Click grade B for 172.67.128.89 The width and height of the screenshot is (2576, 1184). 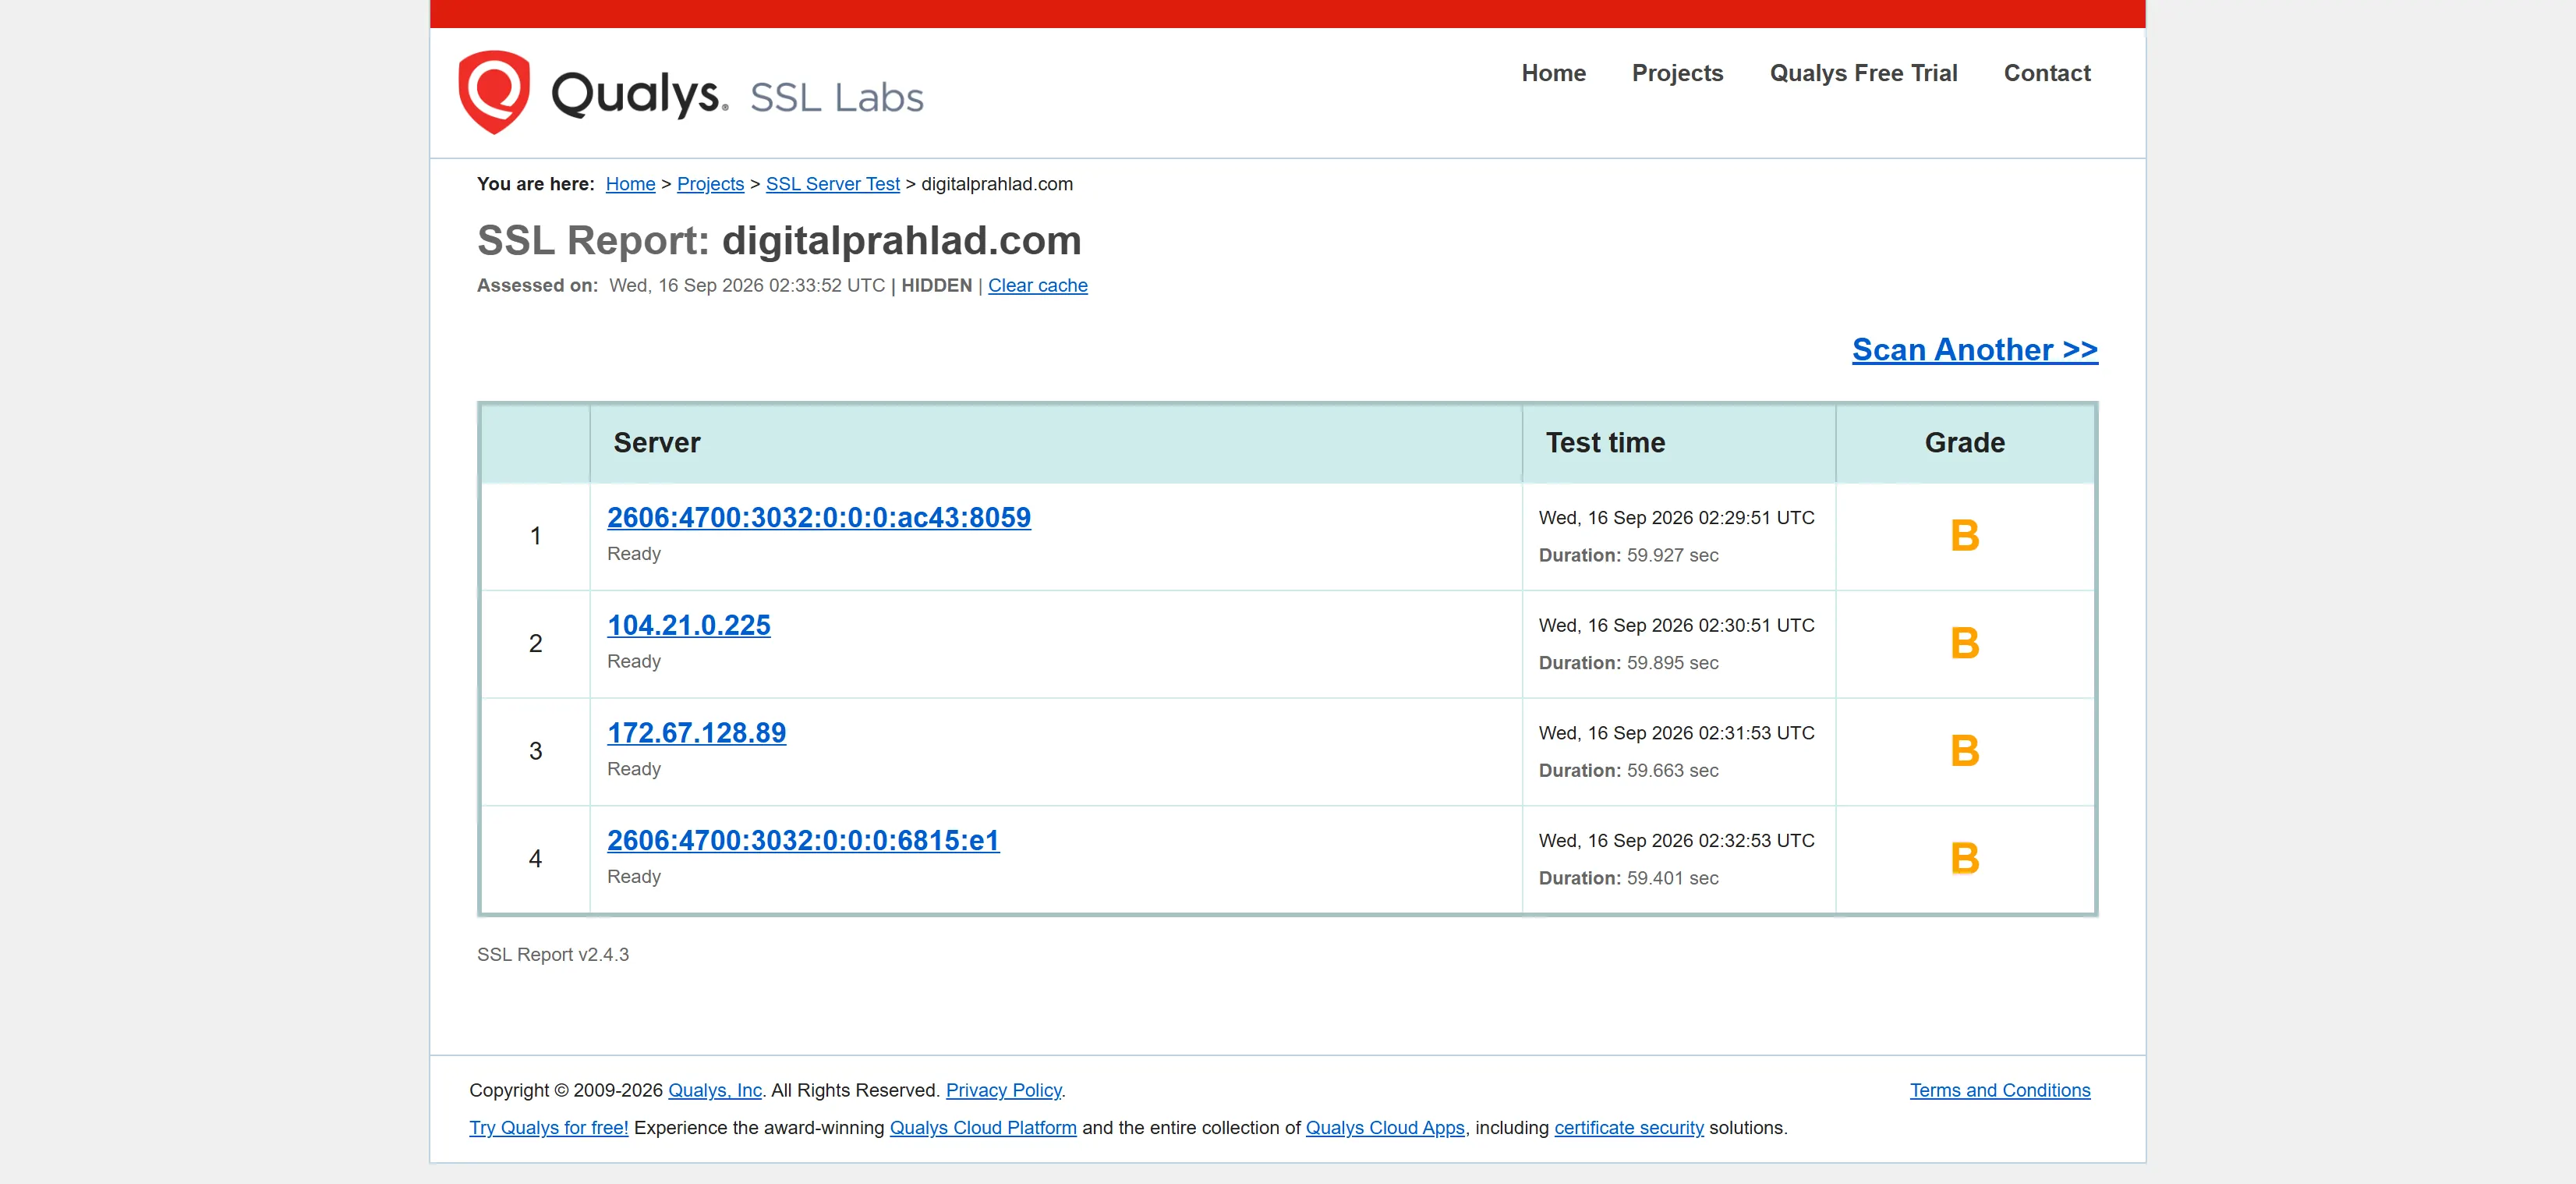1964,751
